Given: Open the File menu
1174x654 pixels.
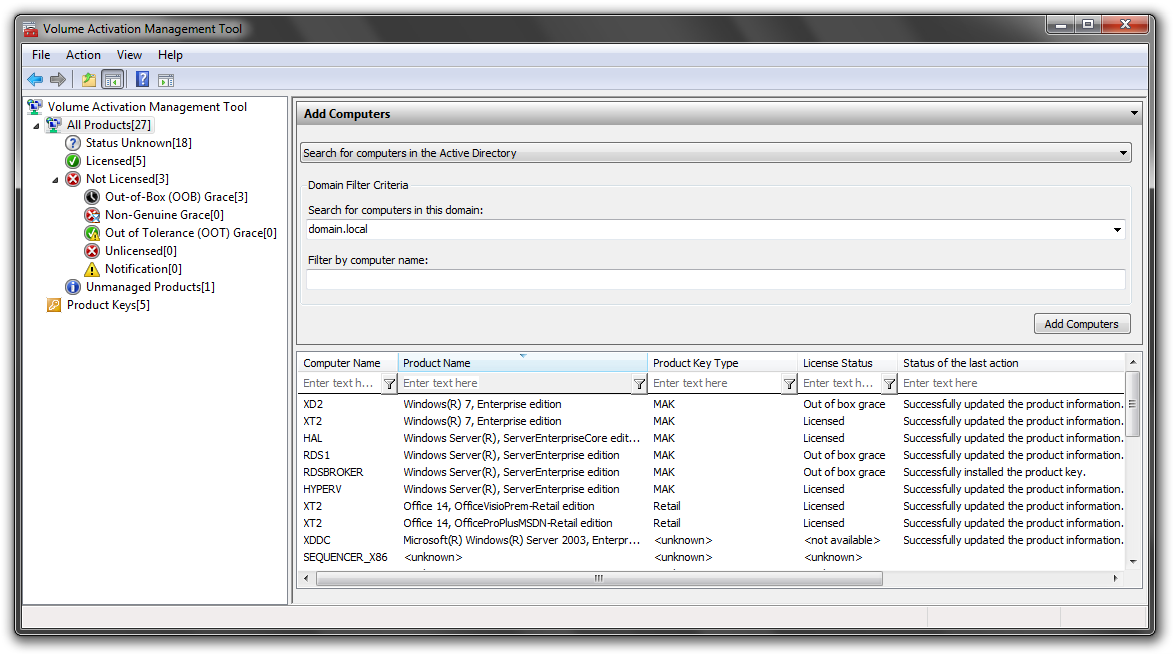Looking at the screenshot, I should 41,55.
